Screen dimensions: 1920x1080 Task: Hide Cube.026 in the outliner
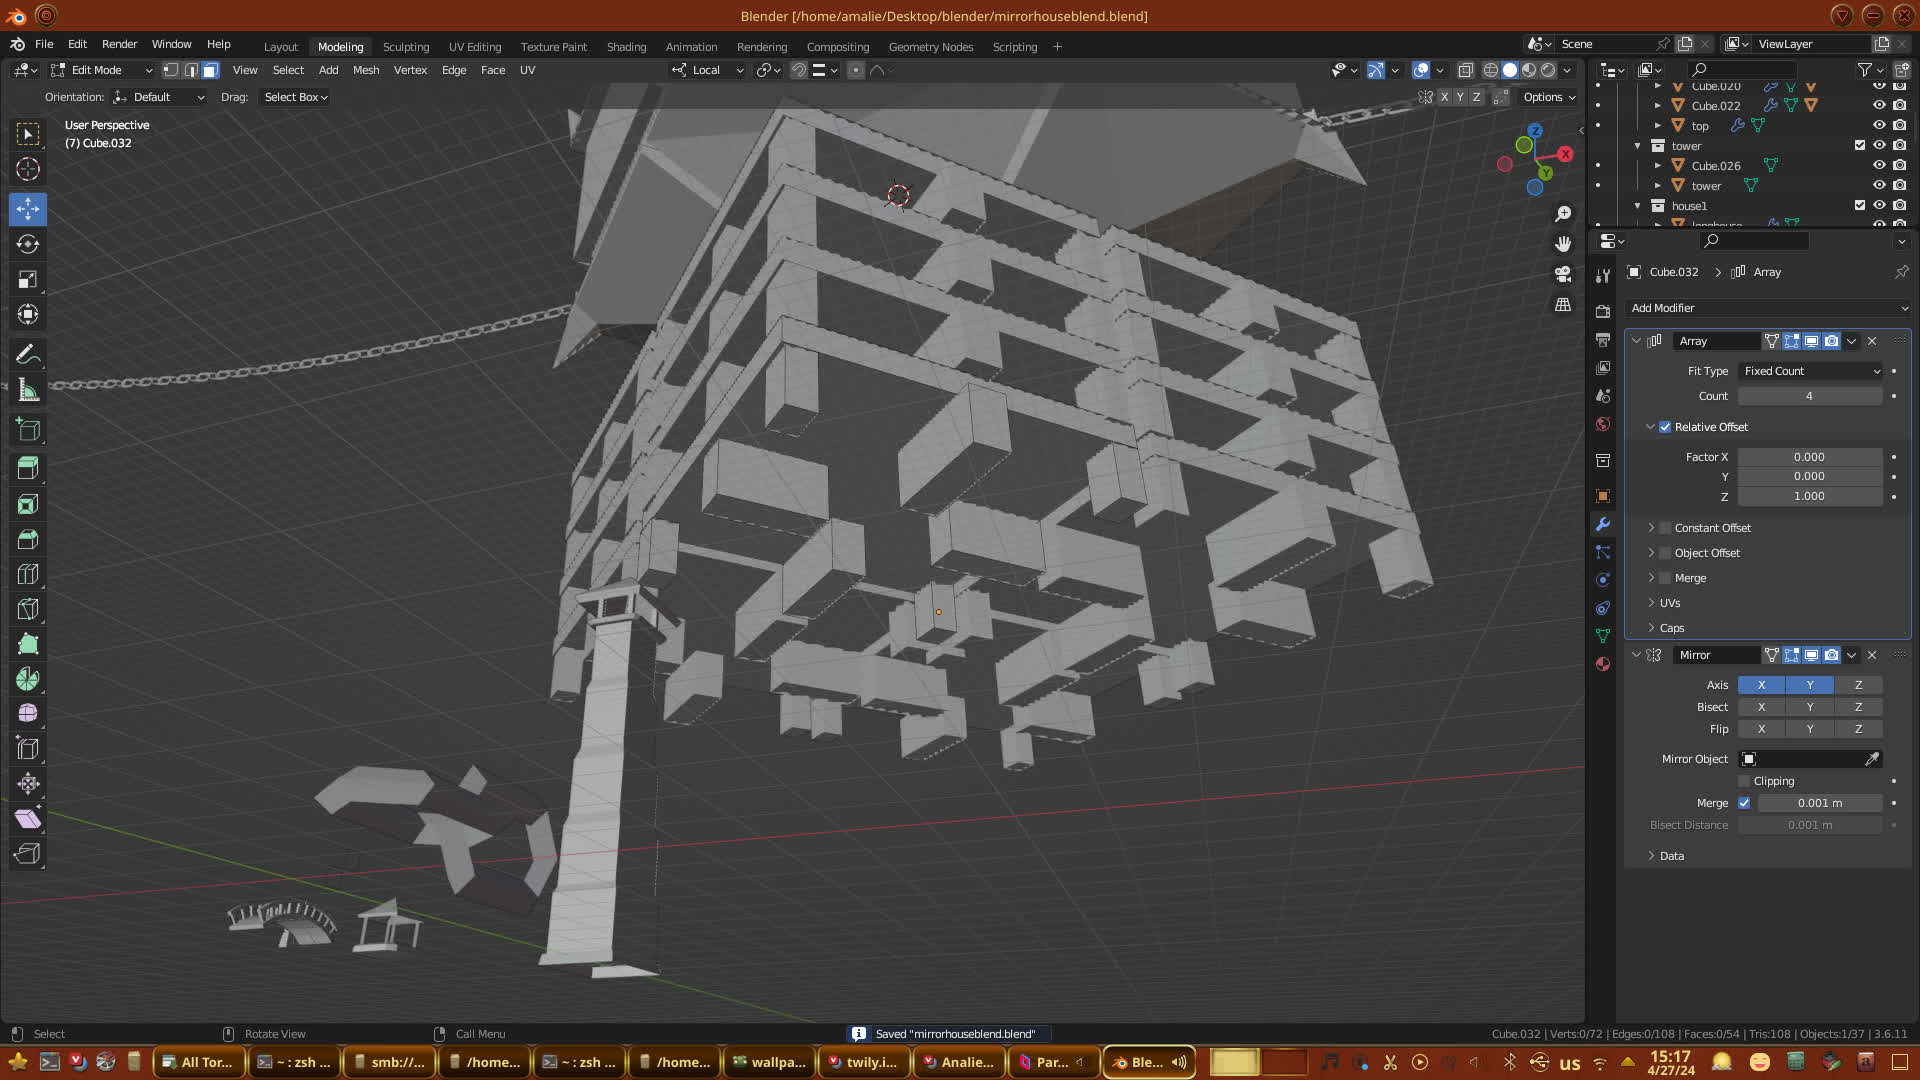tap(1879, 165)
